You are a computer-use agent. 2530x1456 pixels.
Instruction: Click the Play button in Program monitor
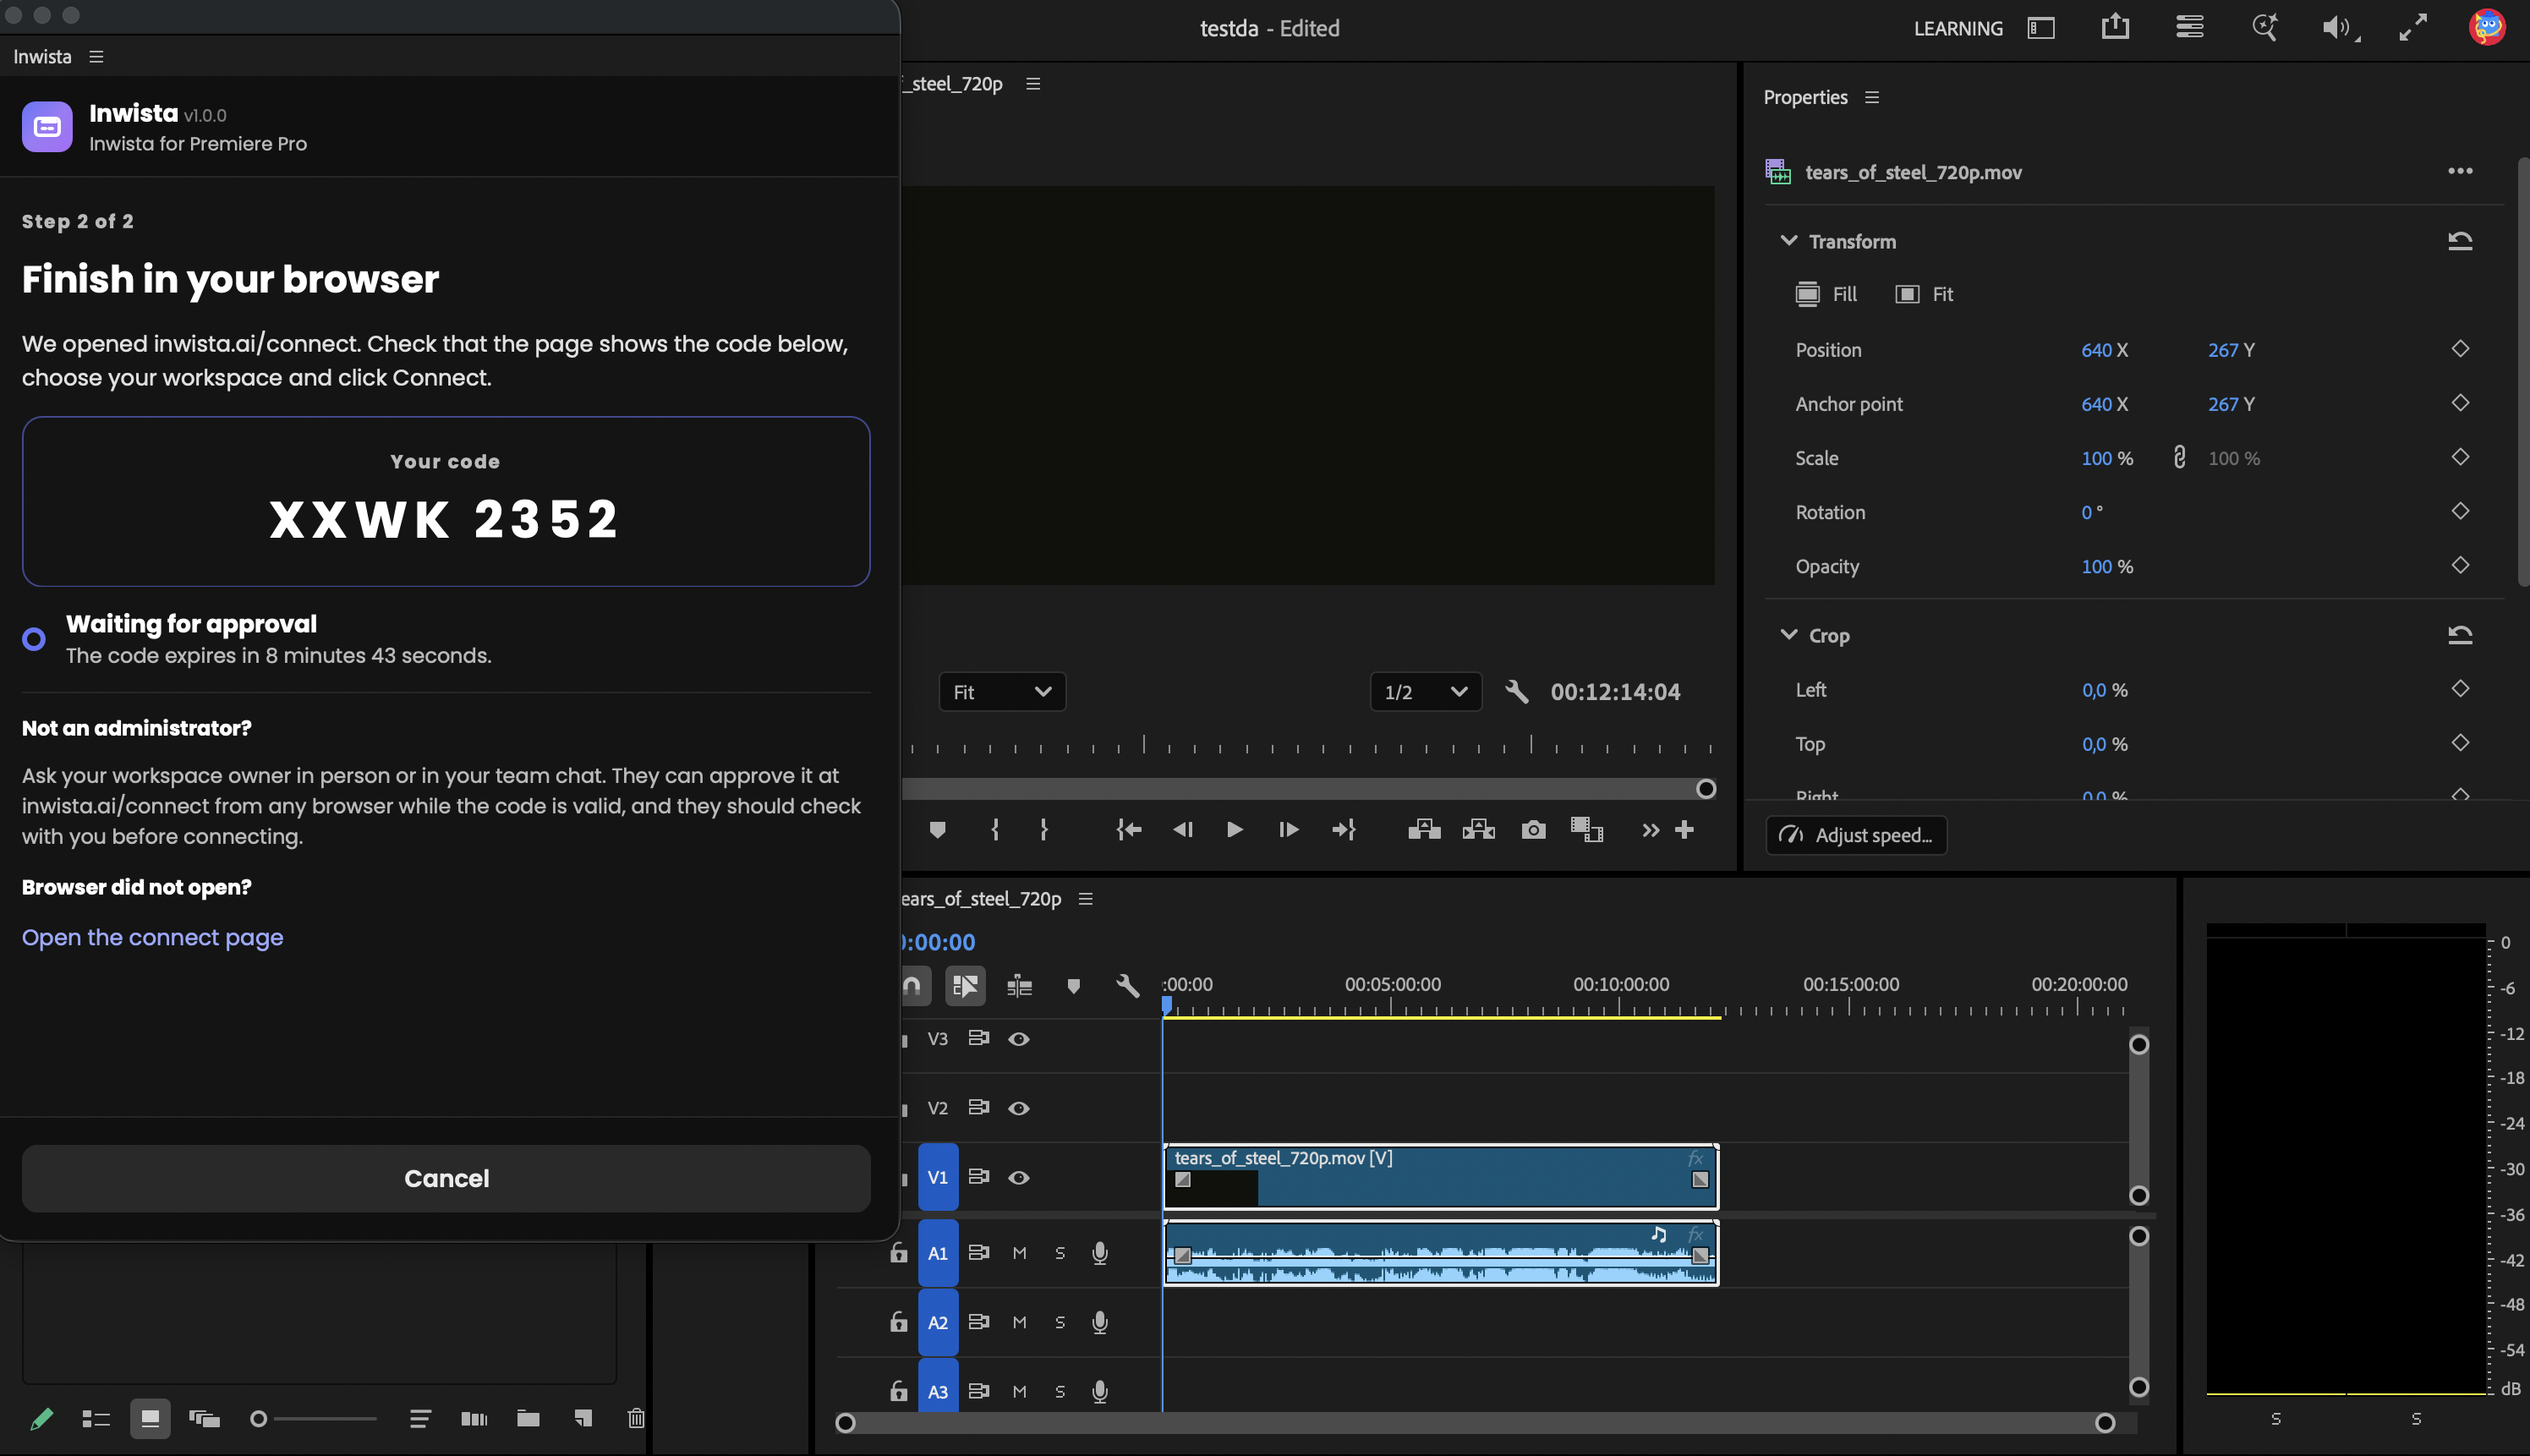click(x=1234, y=830)
